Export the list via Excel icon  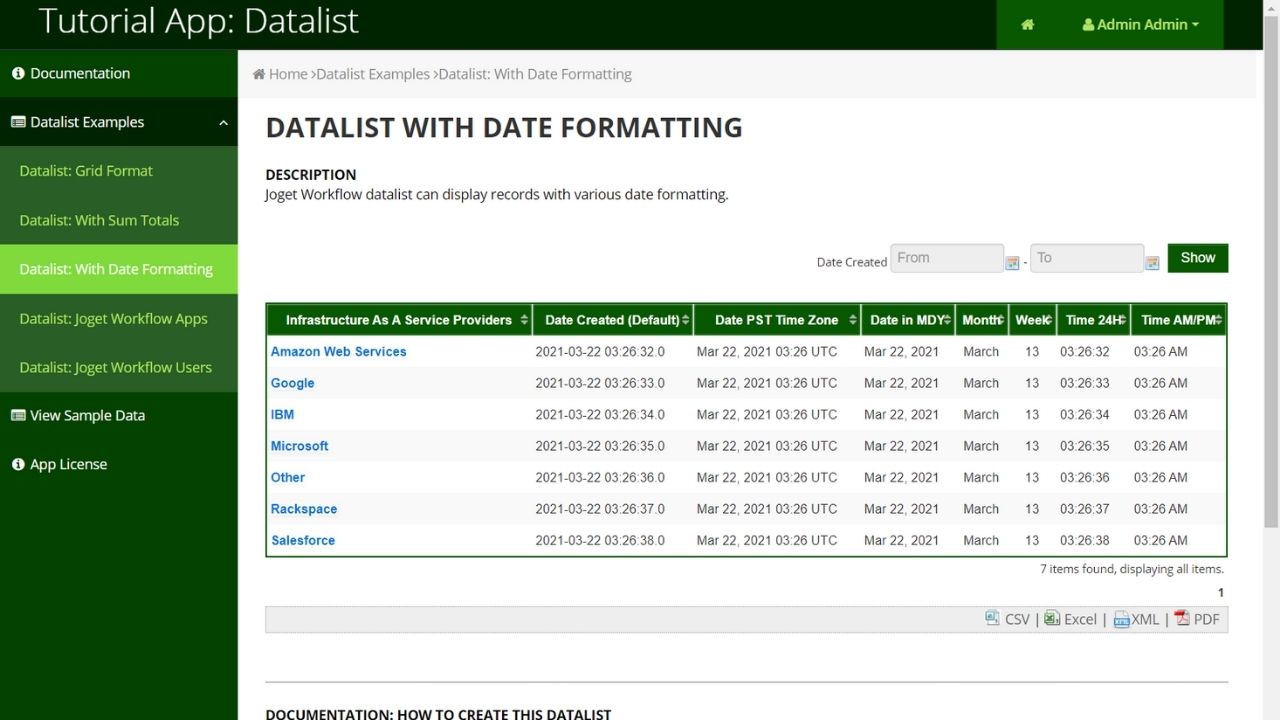pyautogui.click(x=1052, y=619)
